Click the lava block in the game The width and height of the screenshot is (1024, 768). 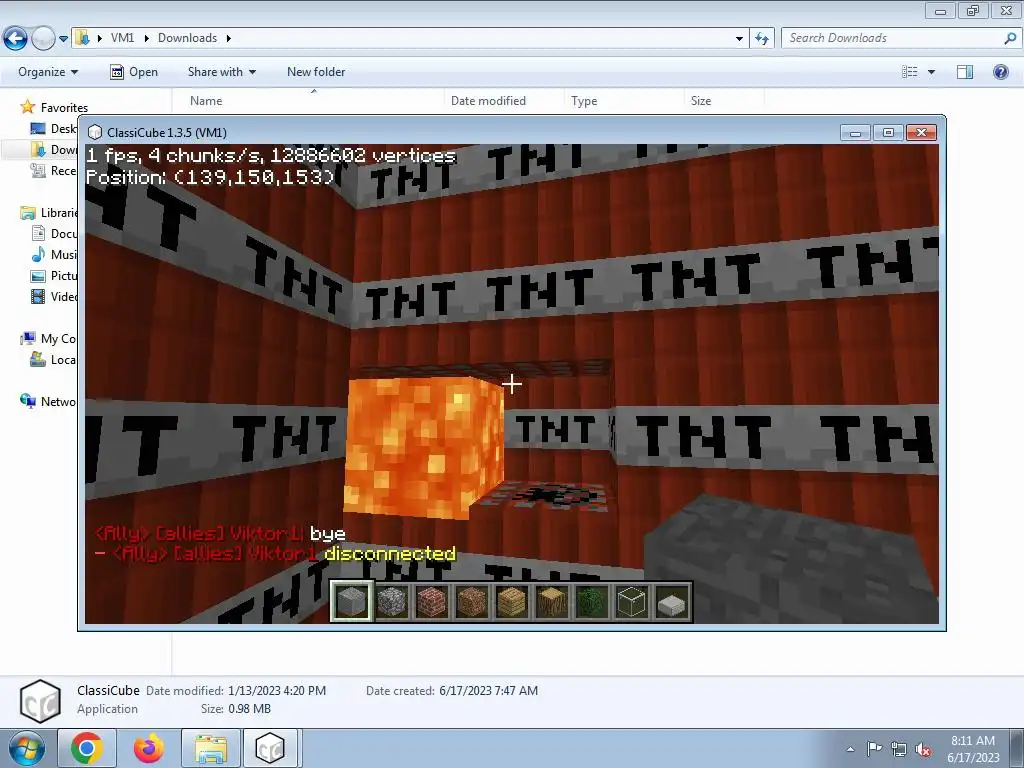point(424,446)
